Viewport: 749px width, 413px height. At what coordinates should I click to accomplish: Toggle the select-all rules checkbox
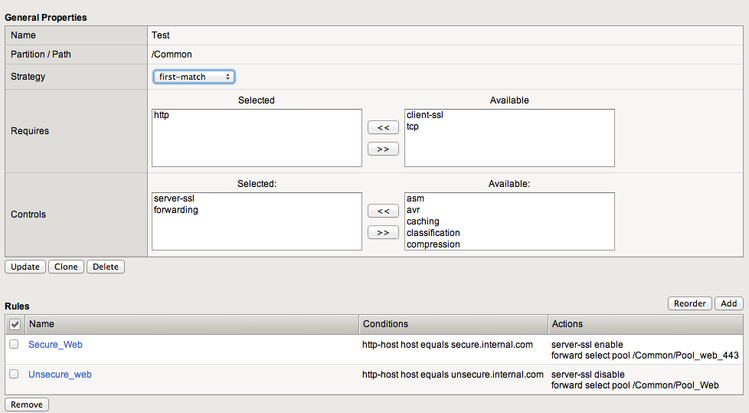[x=14, y=324]
